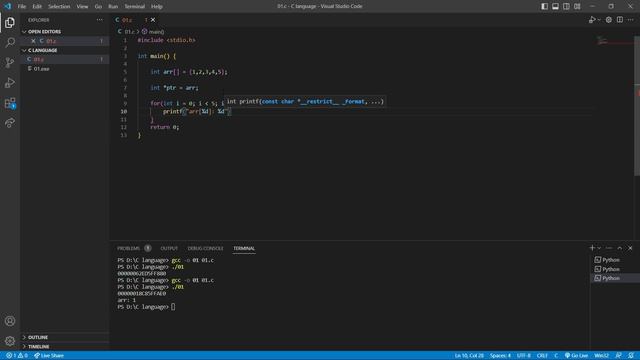Change language mode C in status bar
This screenshot has height=360, width=640.
pos(556,356)
